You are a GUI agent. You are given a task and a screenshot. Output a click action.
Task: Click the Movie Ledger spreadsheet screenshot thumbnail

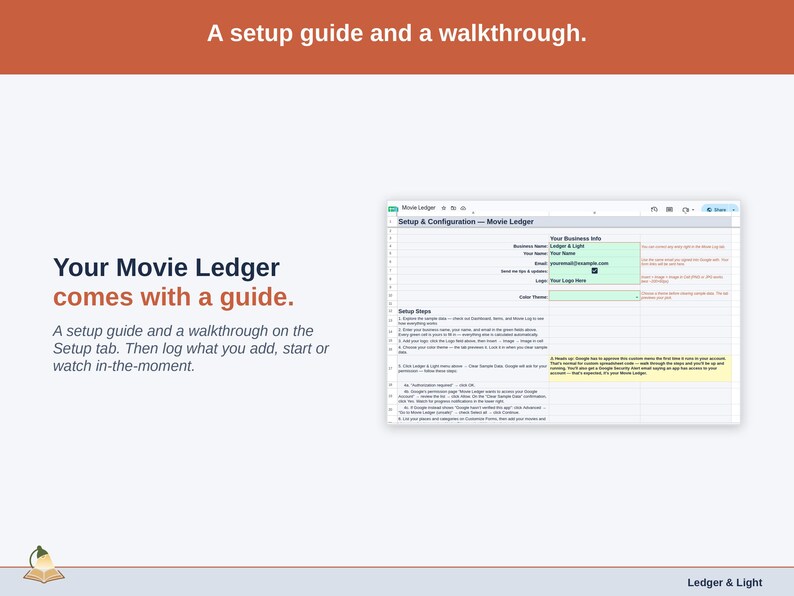pos(563,312)
